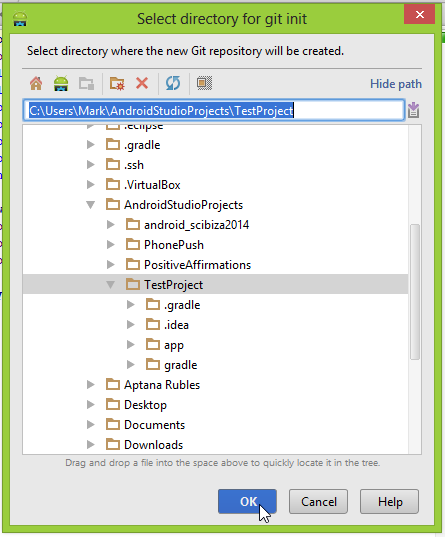Expand the .idea folder

click(x=131, y=324)
